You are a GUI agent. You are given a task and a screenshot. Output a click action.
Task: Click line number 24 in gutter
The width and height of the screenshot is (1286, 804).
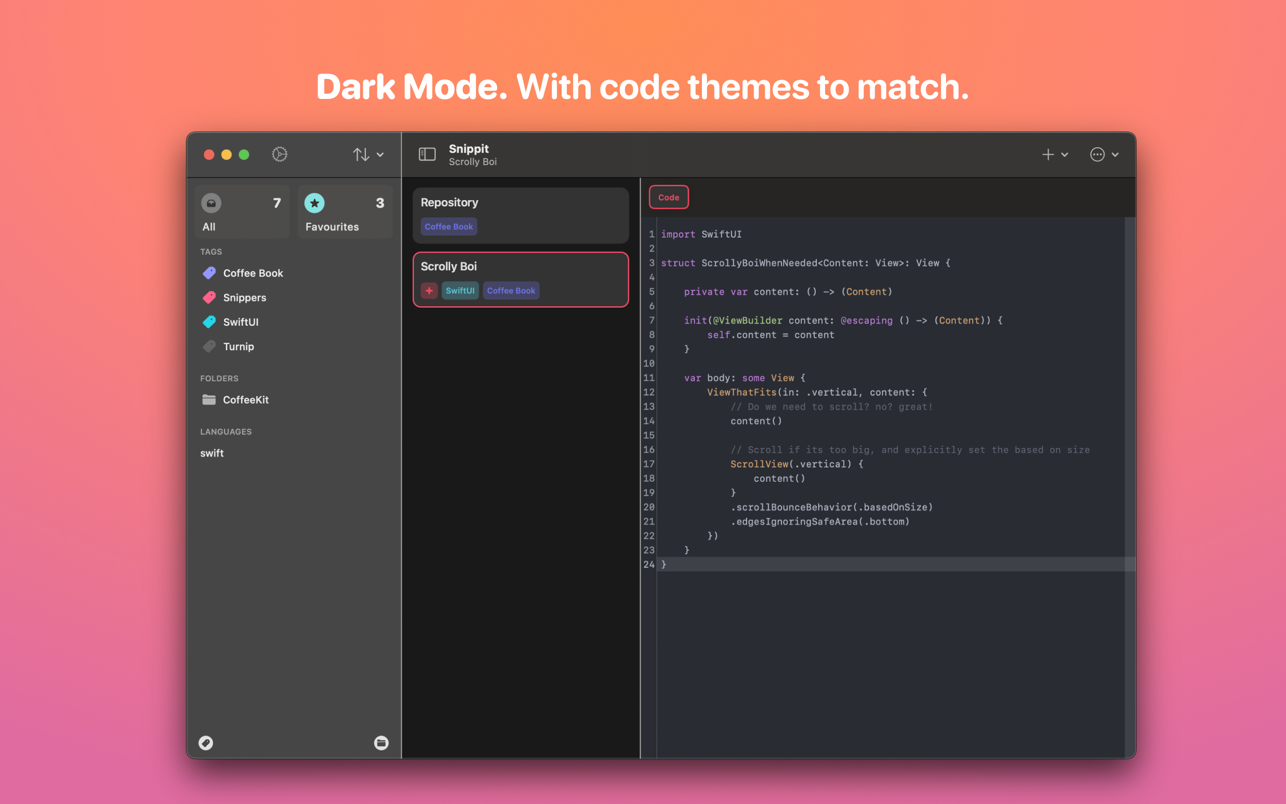tap(649, 565)
